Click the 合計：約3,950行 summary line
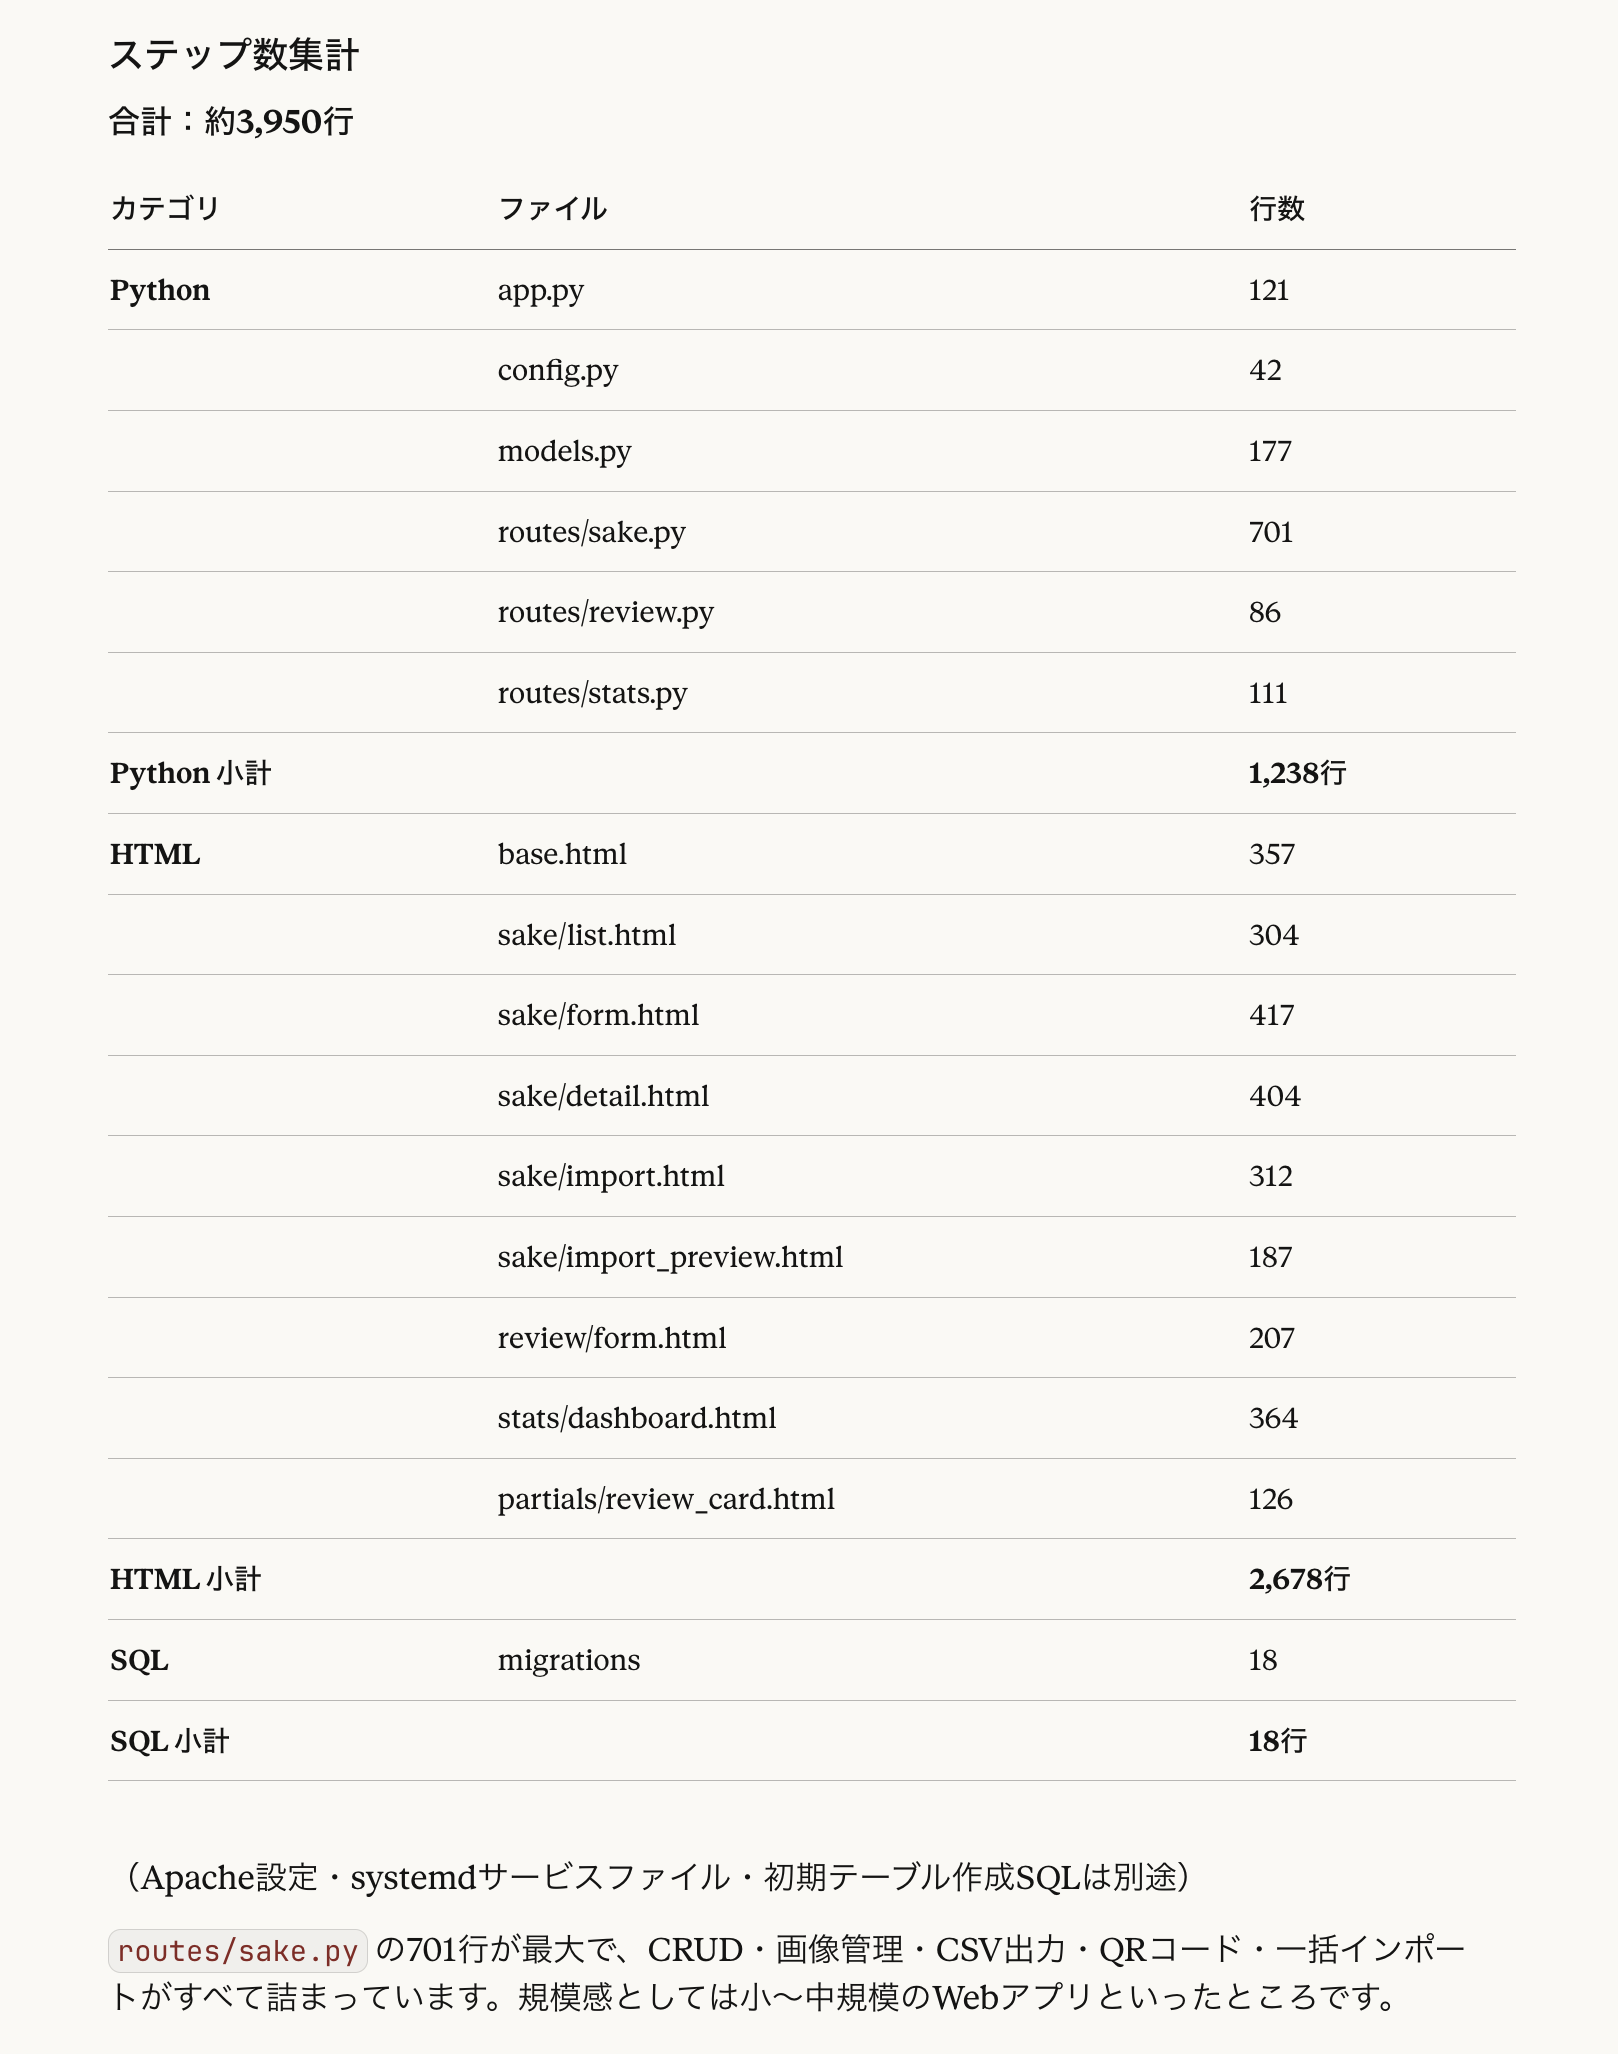The image size is (1618, 2054). pos(231,122)
